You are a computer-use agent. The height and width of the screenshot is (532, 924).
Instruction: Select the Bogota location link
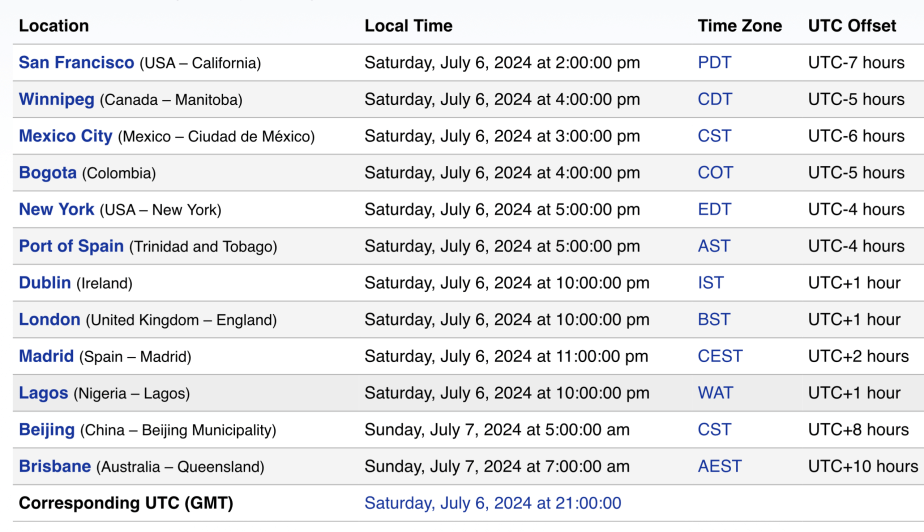click(x=47, y=173)
